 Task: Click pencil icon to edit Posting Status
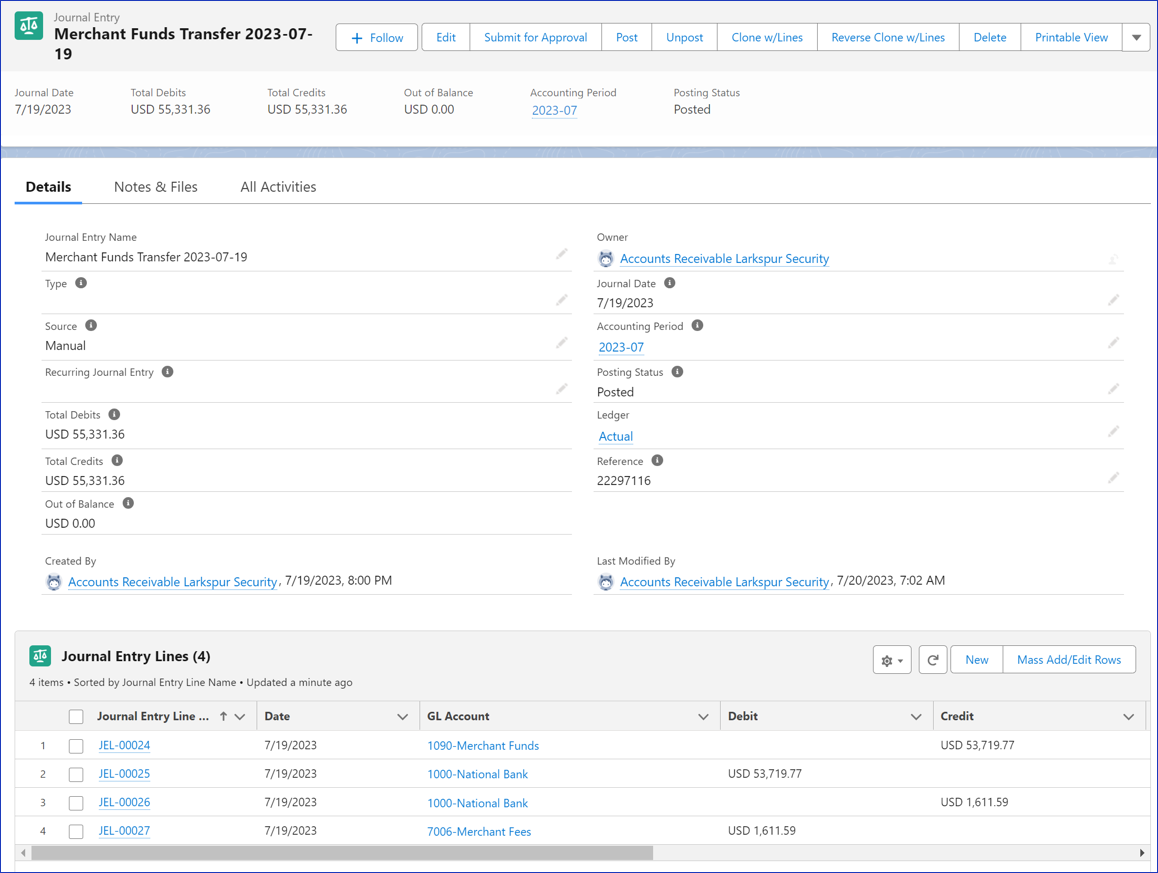click(1114, 388)
